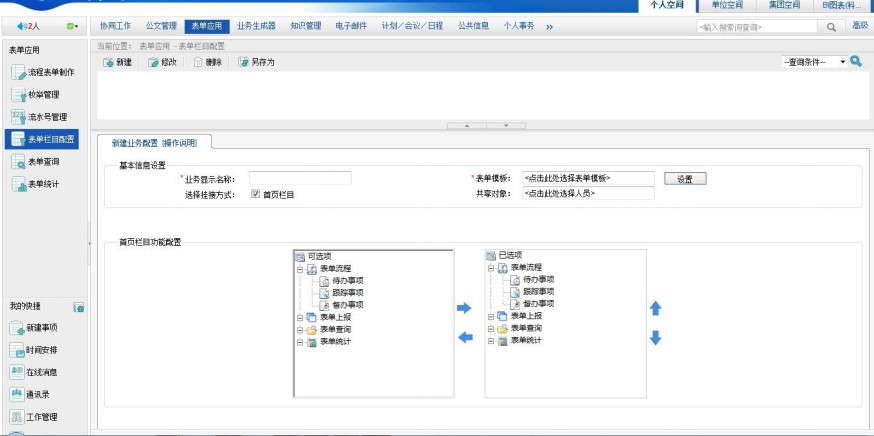Click the 操作说明 link
874x436 pixels.
coord(179,143)
